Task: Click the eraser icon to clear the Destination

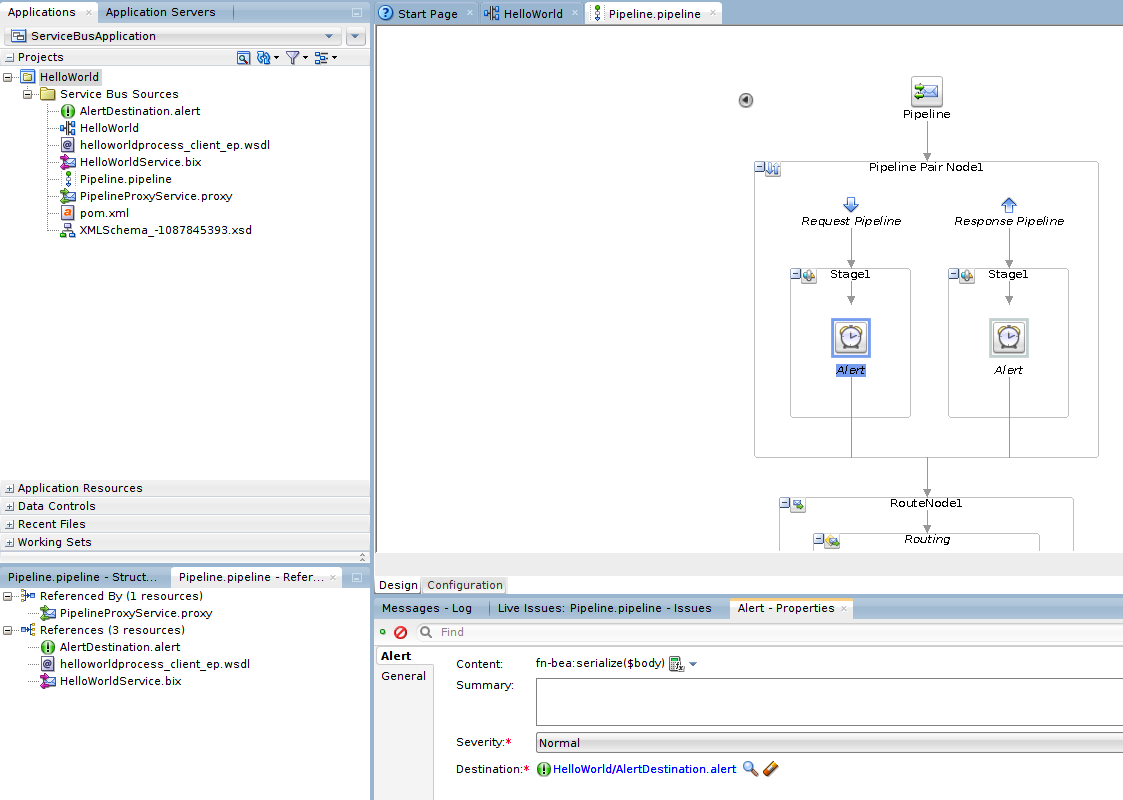Action: [769, 769]
